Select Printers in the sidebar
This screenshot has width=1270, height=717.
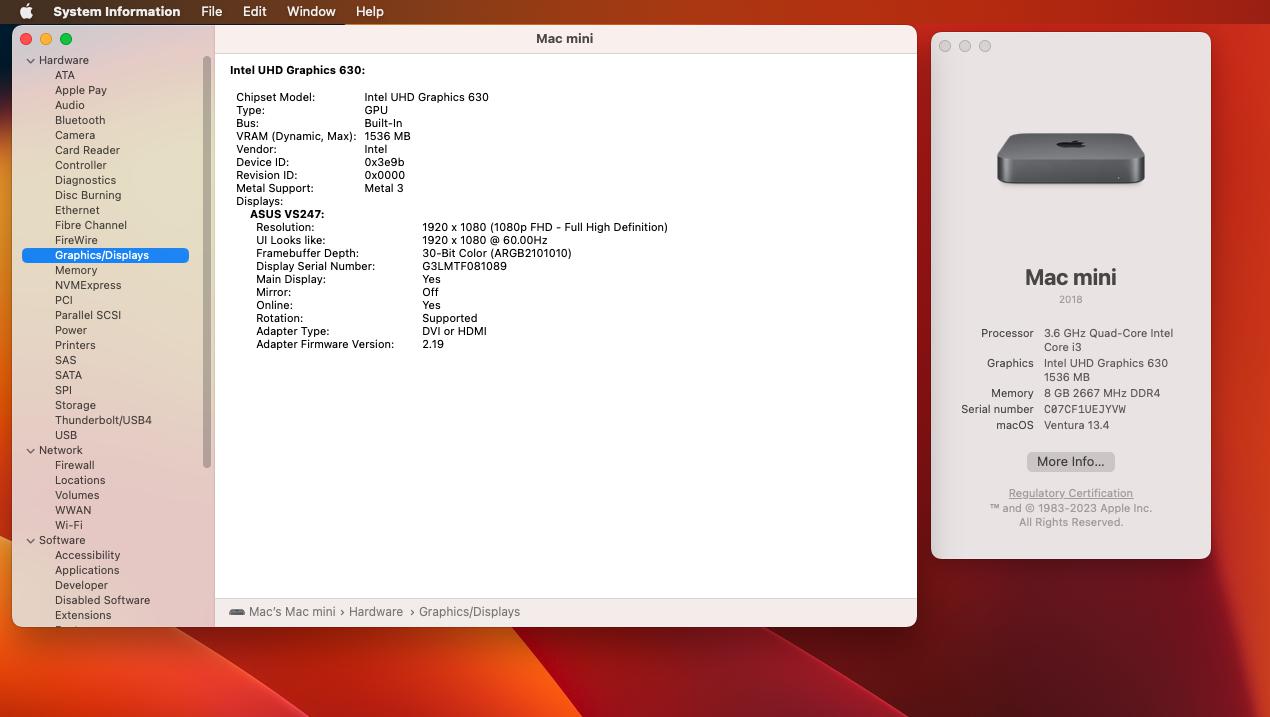[x=75, y=345]
